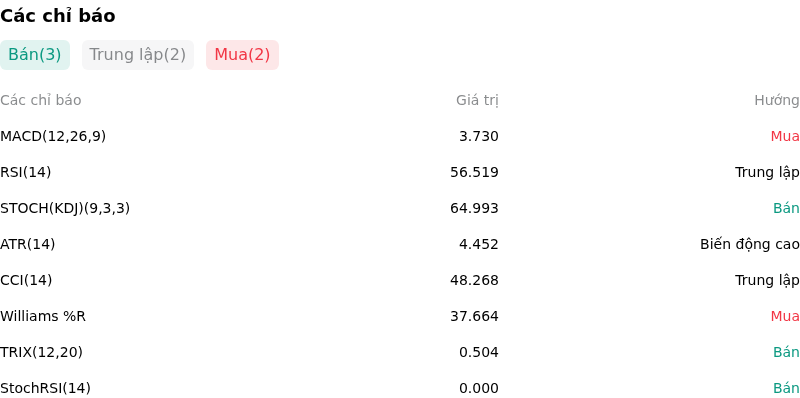The image size is (800, 398).
Task: Click the Giá trị column header
Action: point(477,101)
